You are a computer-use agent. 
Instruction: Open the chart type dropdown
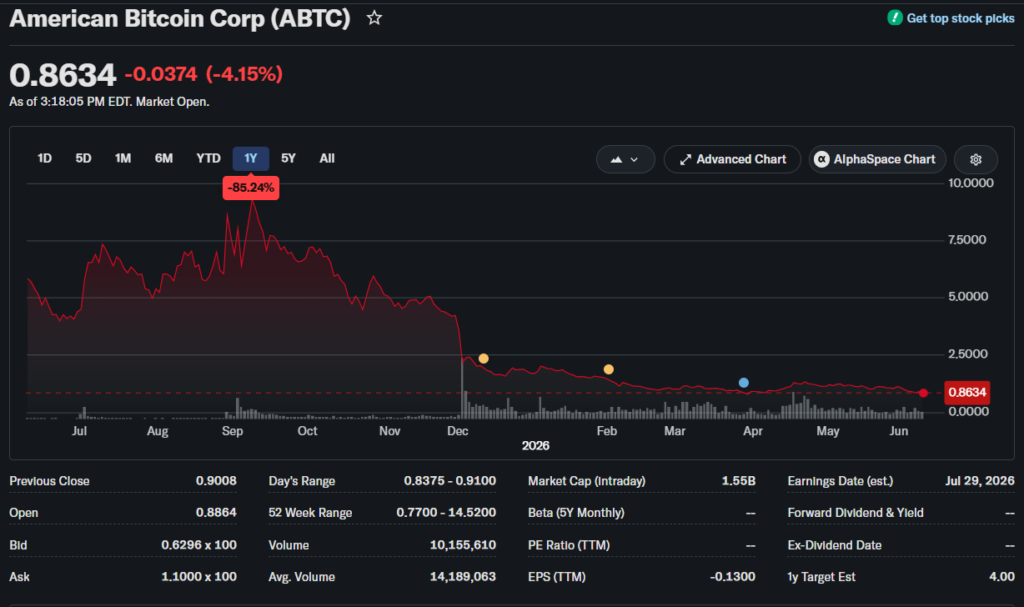[625, 159]
